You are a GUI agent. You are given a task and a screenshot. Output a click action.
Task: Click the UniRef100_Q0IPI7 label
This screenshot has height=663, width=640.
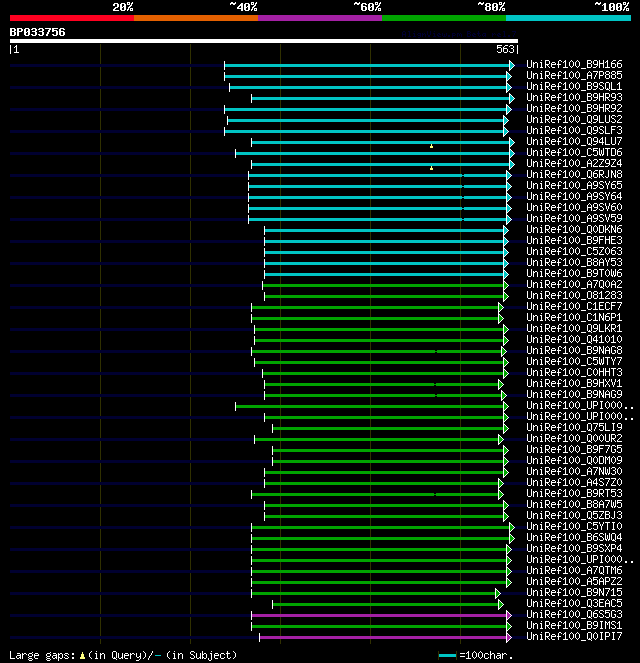(x=574, y=636)
